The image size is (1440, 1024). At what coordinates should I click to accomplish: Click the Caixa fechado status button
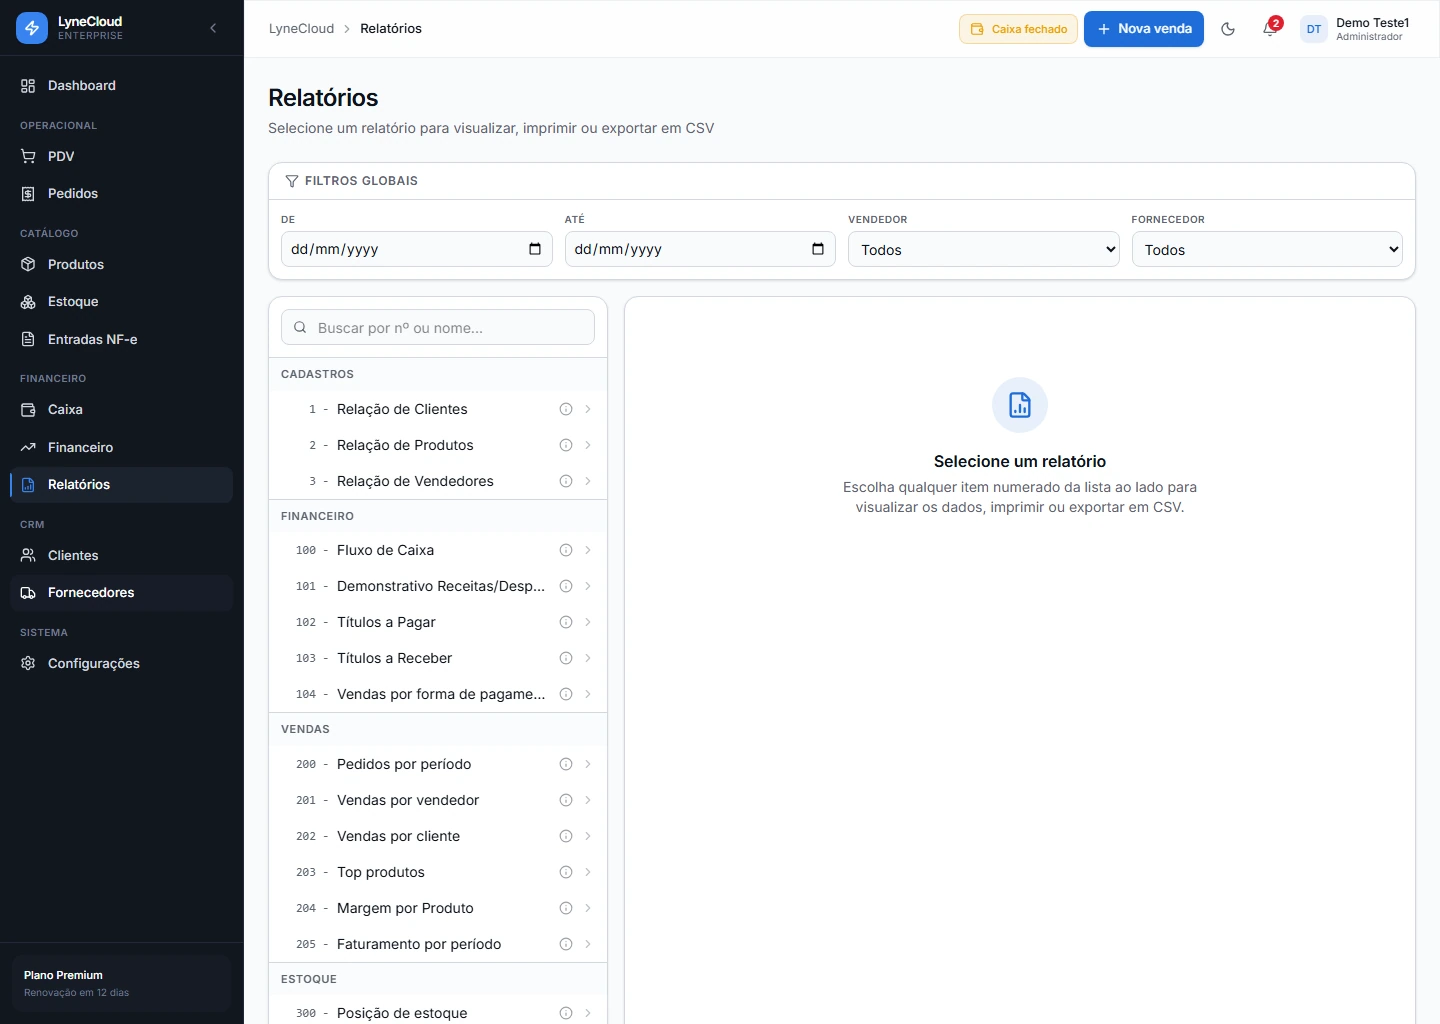1018,29
